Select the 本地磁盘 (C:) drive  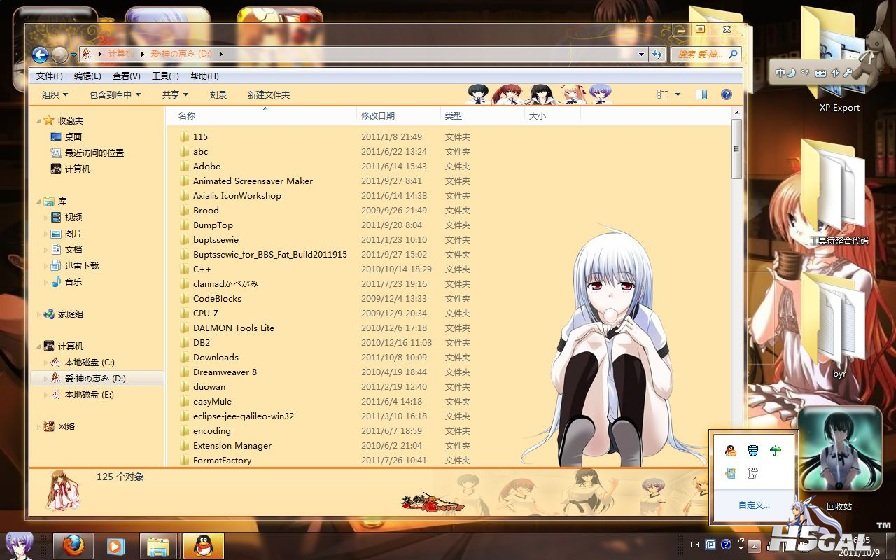82,362
